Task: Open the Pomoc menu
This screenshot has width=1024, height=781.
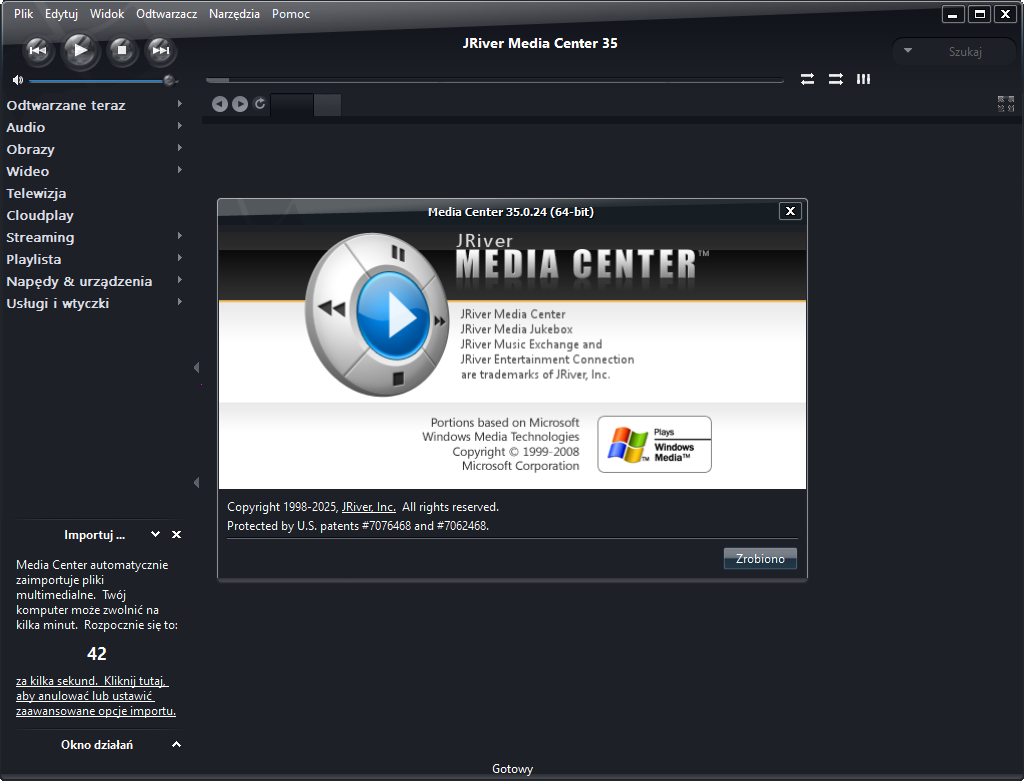Action: [x=291, y=14]
